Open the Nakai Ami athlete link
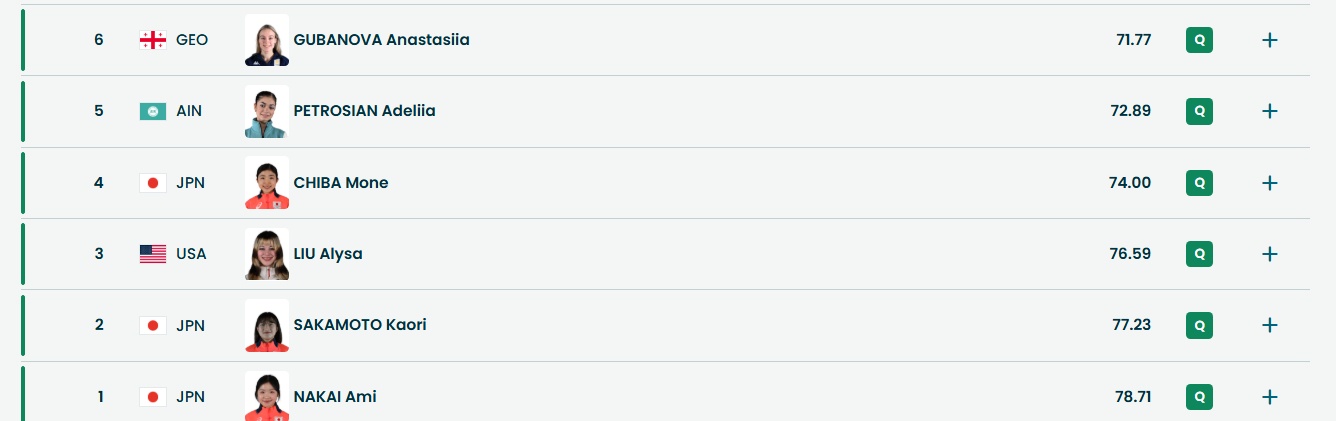The width and height of the screenshot is (1336, 421). coord(335,397)
